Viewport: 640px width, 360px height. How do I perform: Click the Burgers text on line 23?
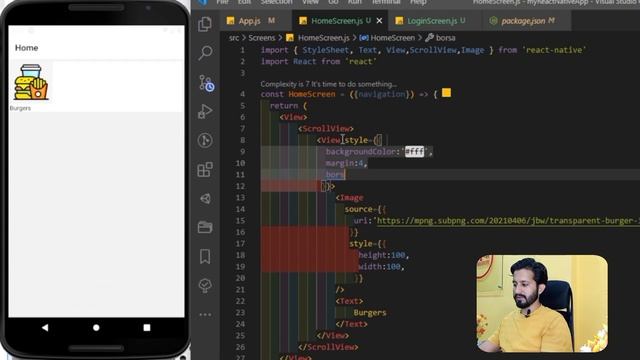[x=370, y=313]
